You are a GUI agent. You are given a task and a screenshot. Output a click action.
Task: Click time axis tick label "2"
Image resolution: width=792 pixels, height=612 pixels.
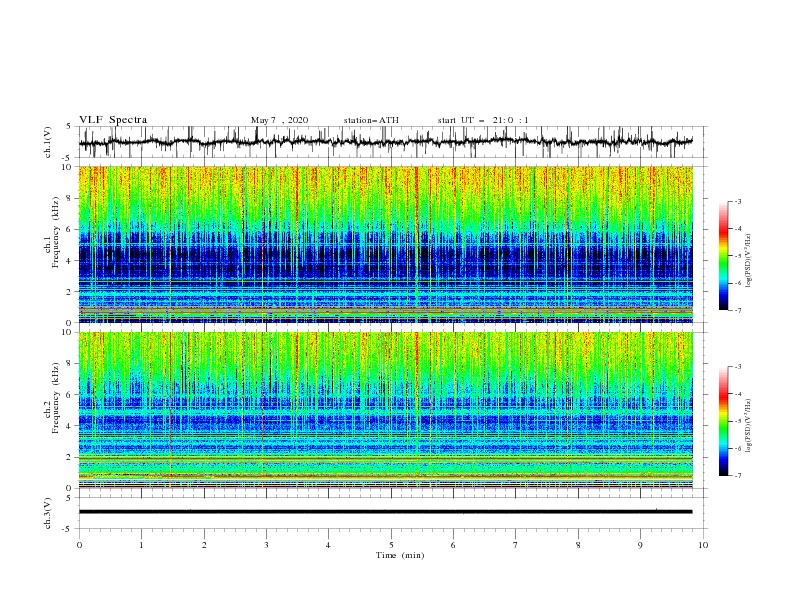click(204, 545)
